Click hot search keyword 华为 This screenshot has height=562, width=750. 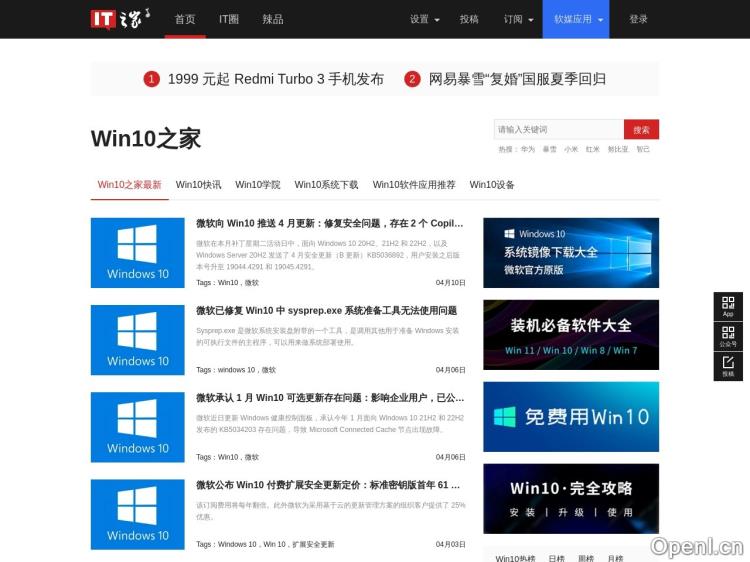[x=528, y=149]
